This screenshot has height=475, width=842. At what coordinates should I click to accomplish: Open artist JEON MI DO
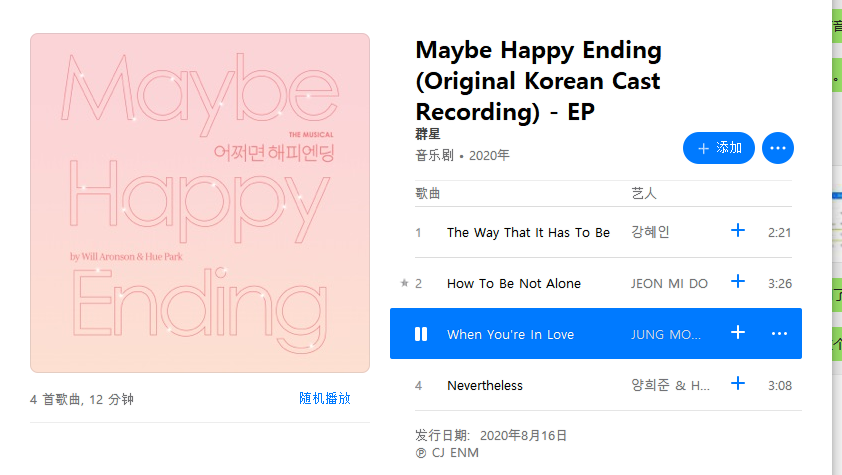(x=669, y=283)
